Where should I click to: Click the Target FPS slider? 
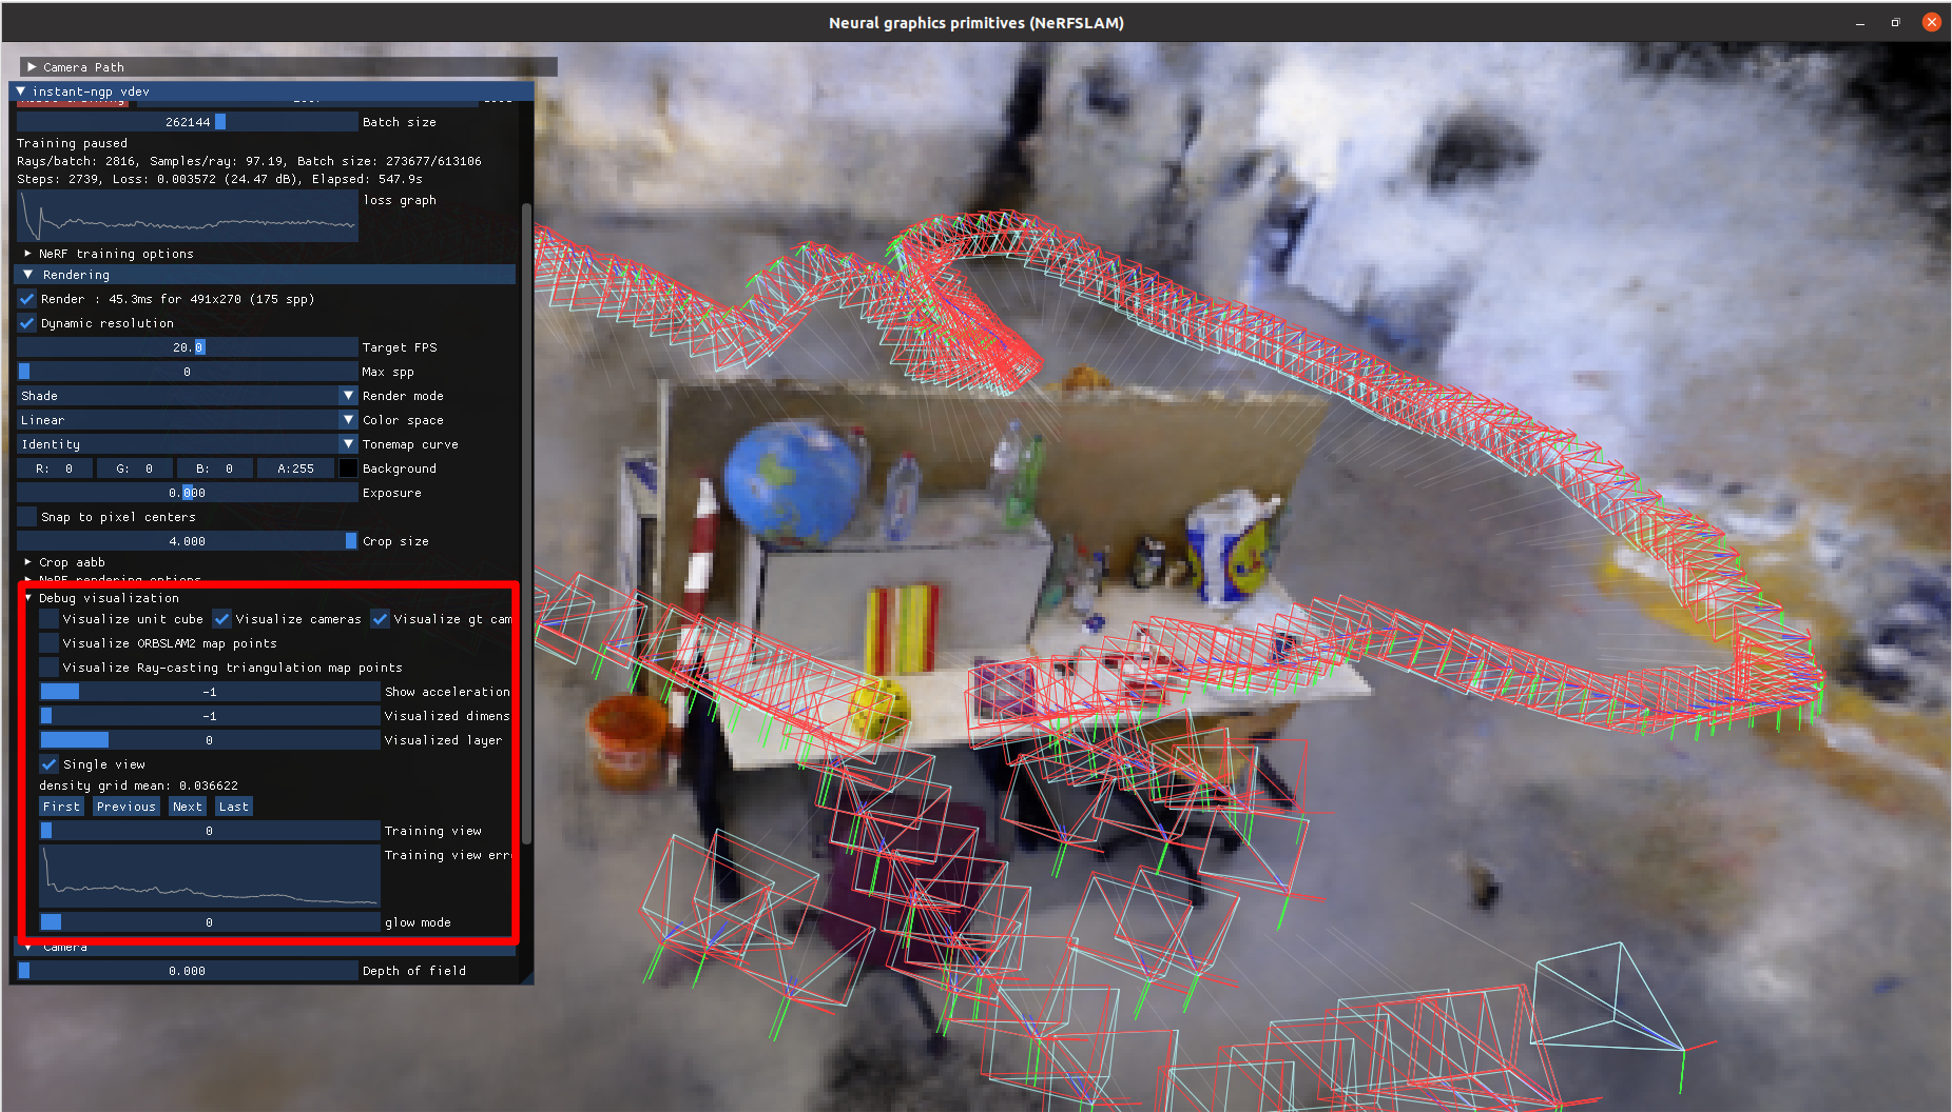click(187, 347)
